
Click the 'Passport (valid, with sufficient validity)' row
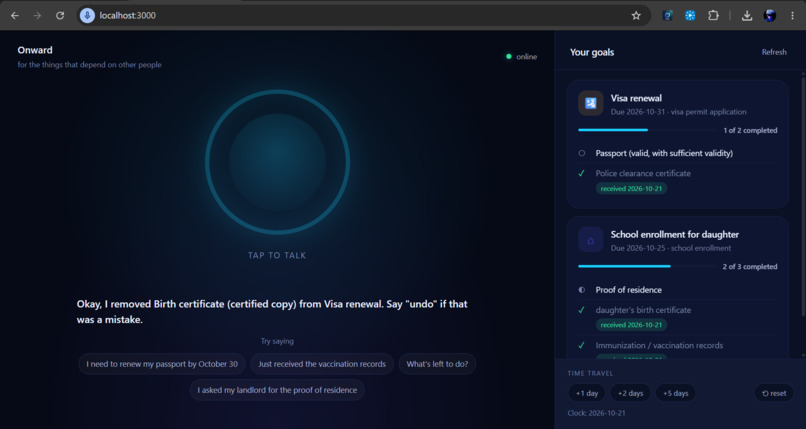[677, 153]
